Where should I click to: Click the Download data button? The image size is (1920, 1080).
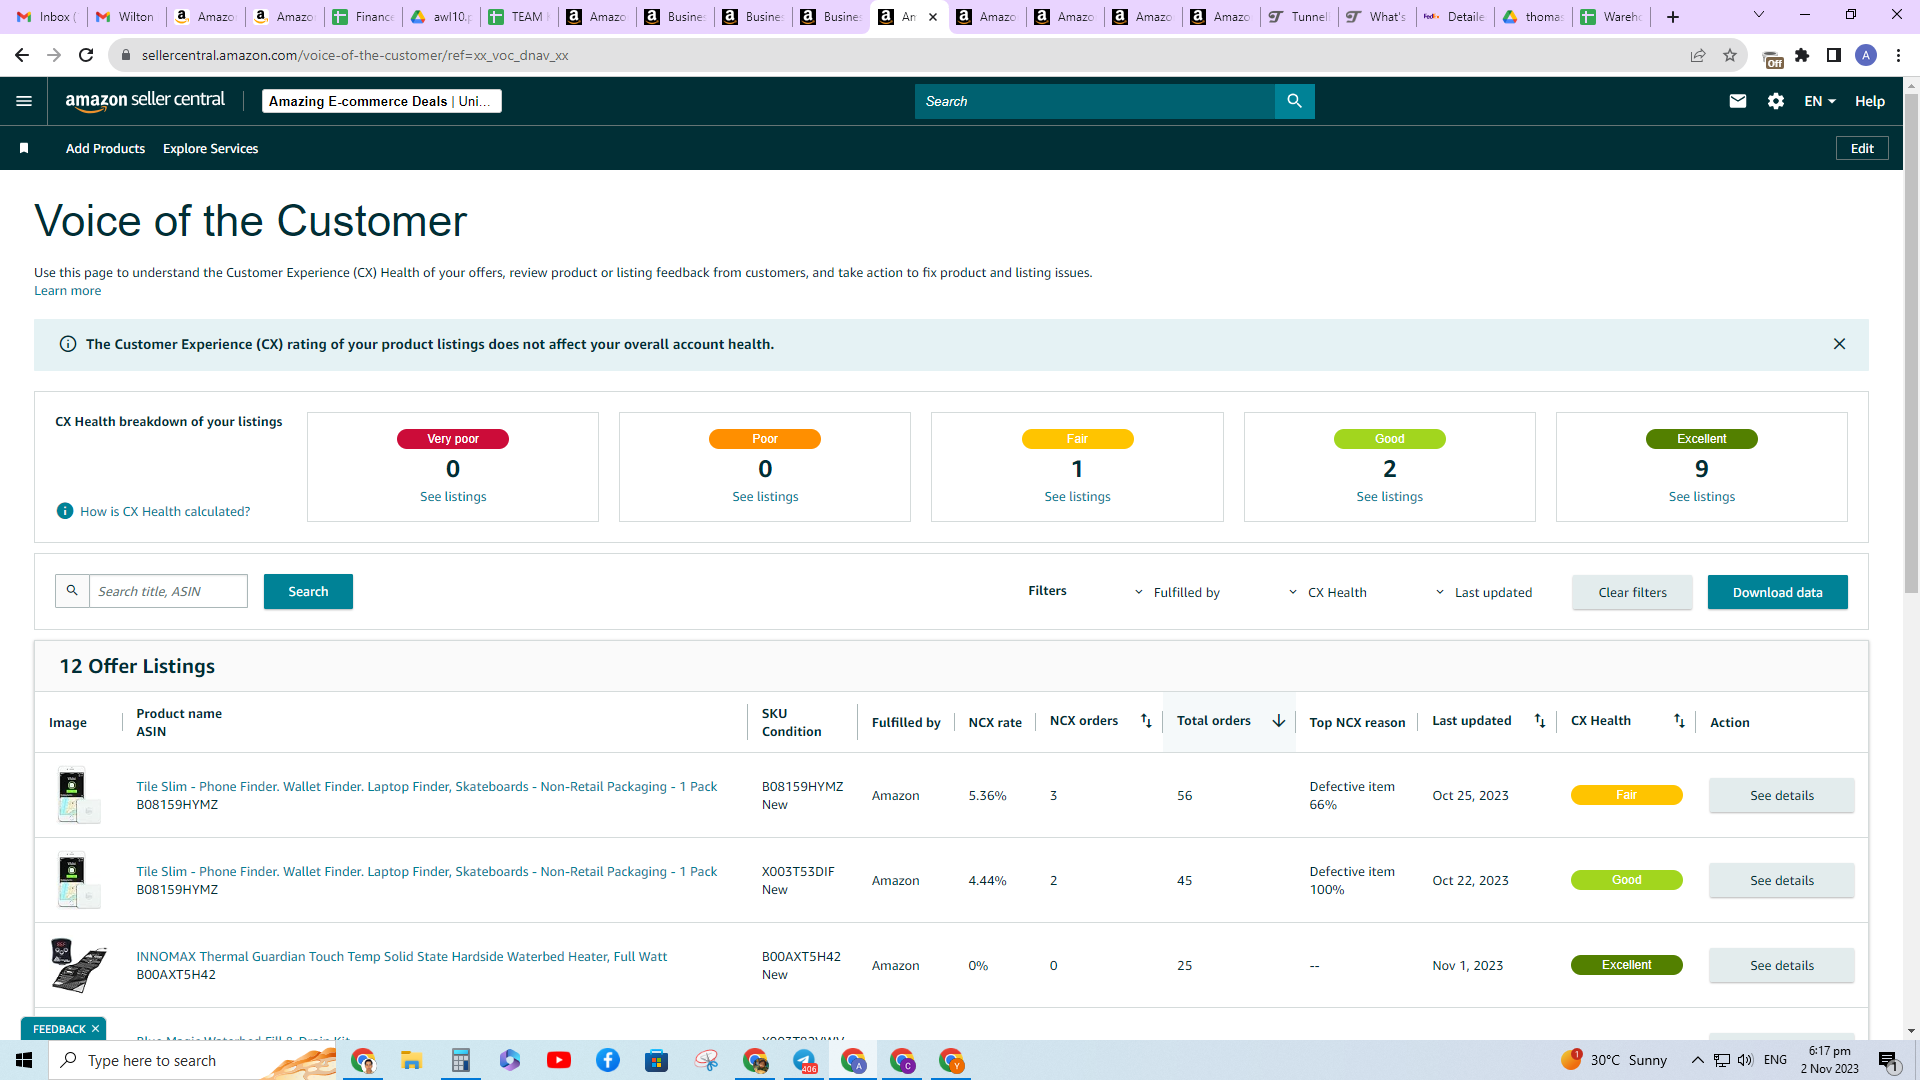click(1777, 592)
